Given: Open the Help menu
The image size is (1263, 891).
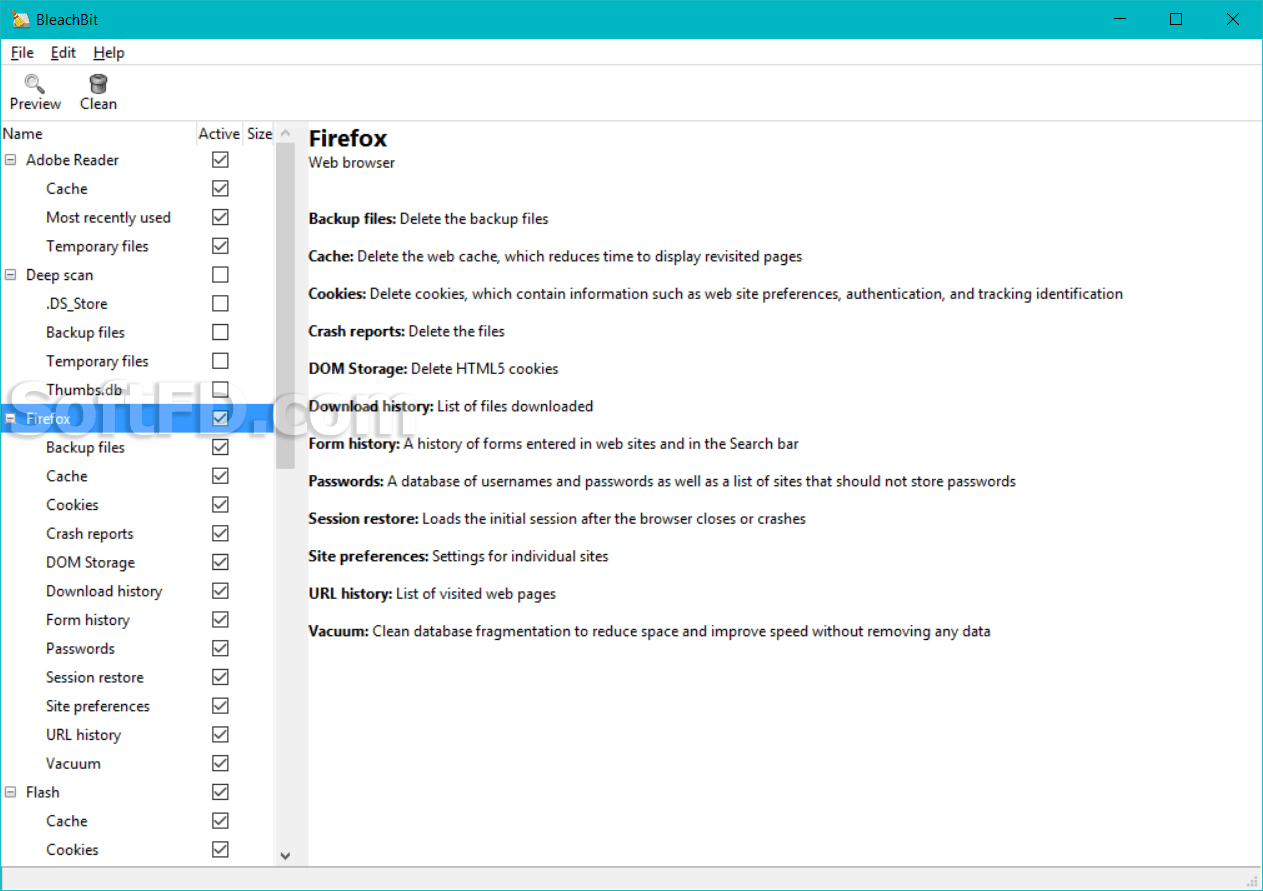Looking at the screenshot, I should click(x=109, y=53).
